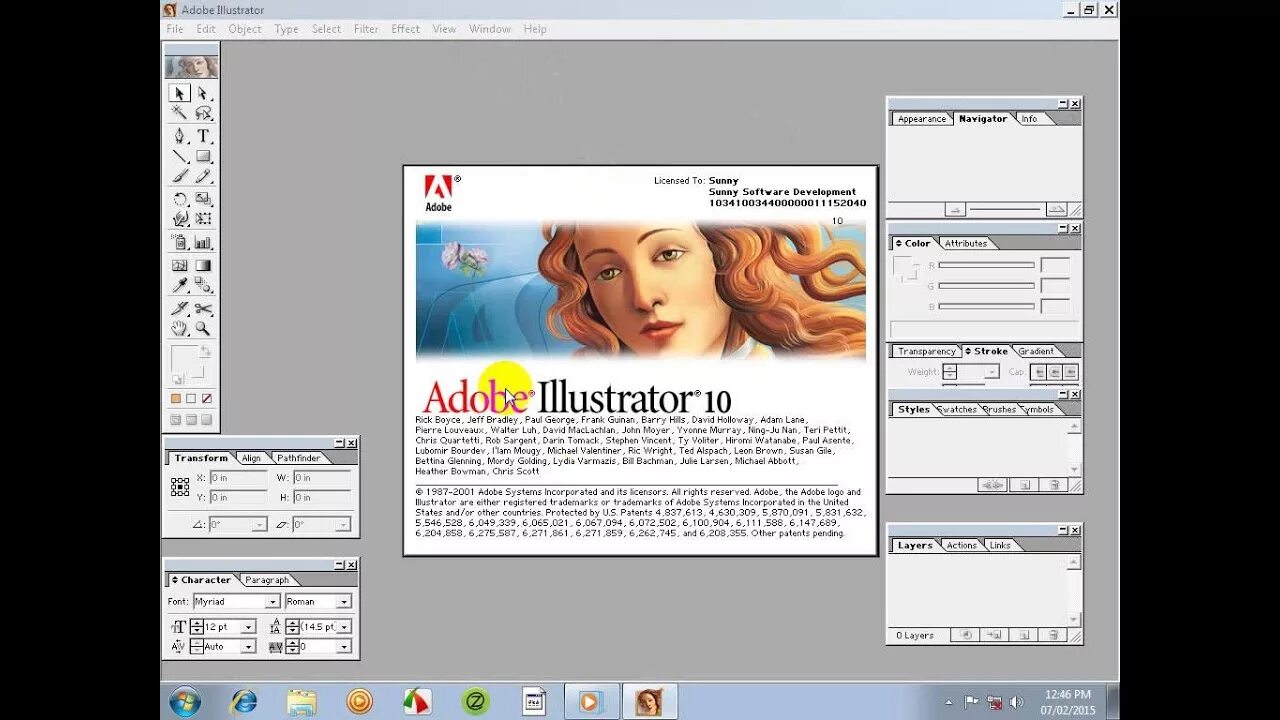Click the swap fill and stroke arrow

[206, 352]
